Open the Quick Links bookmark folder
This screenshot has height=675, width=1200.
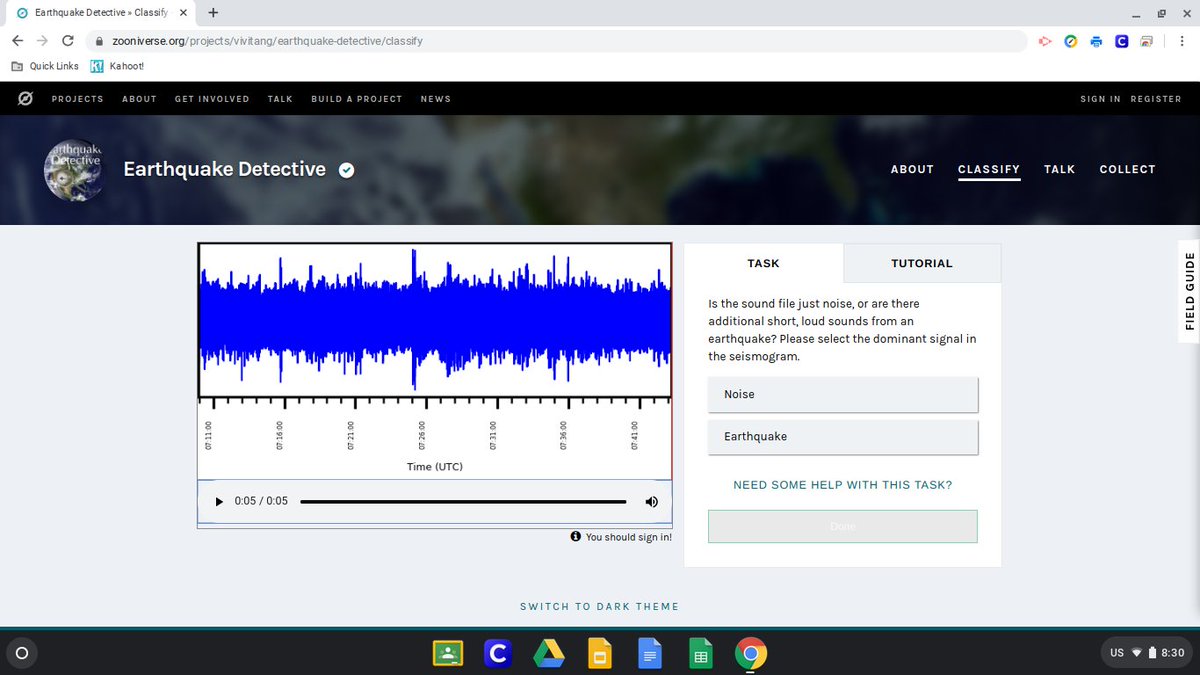45,66
